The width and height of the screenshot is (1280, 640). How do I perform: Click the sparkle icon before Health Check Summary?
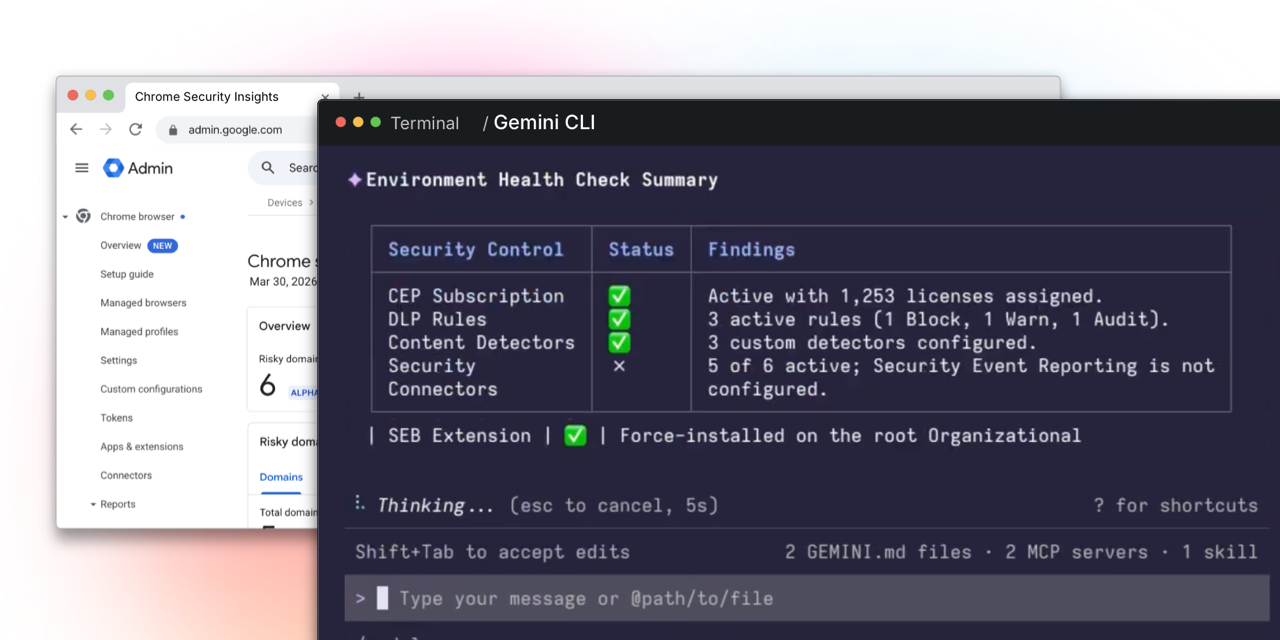tap(354, 180)
